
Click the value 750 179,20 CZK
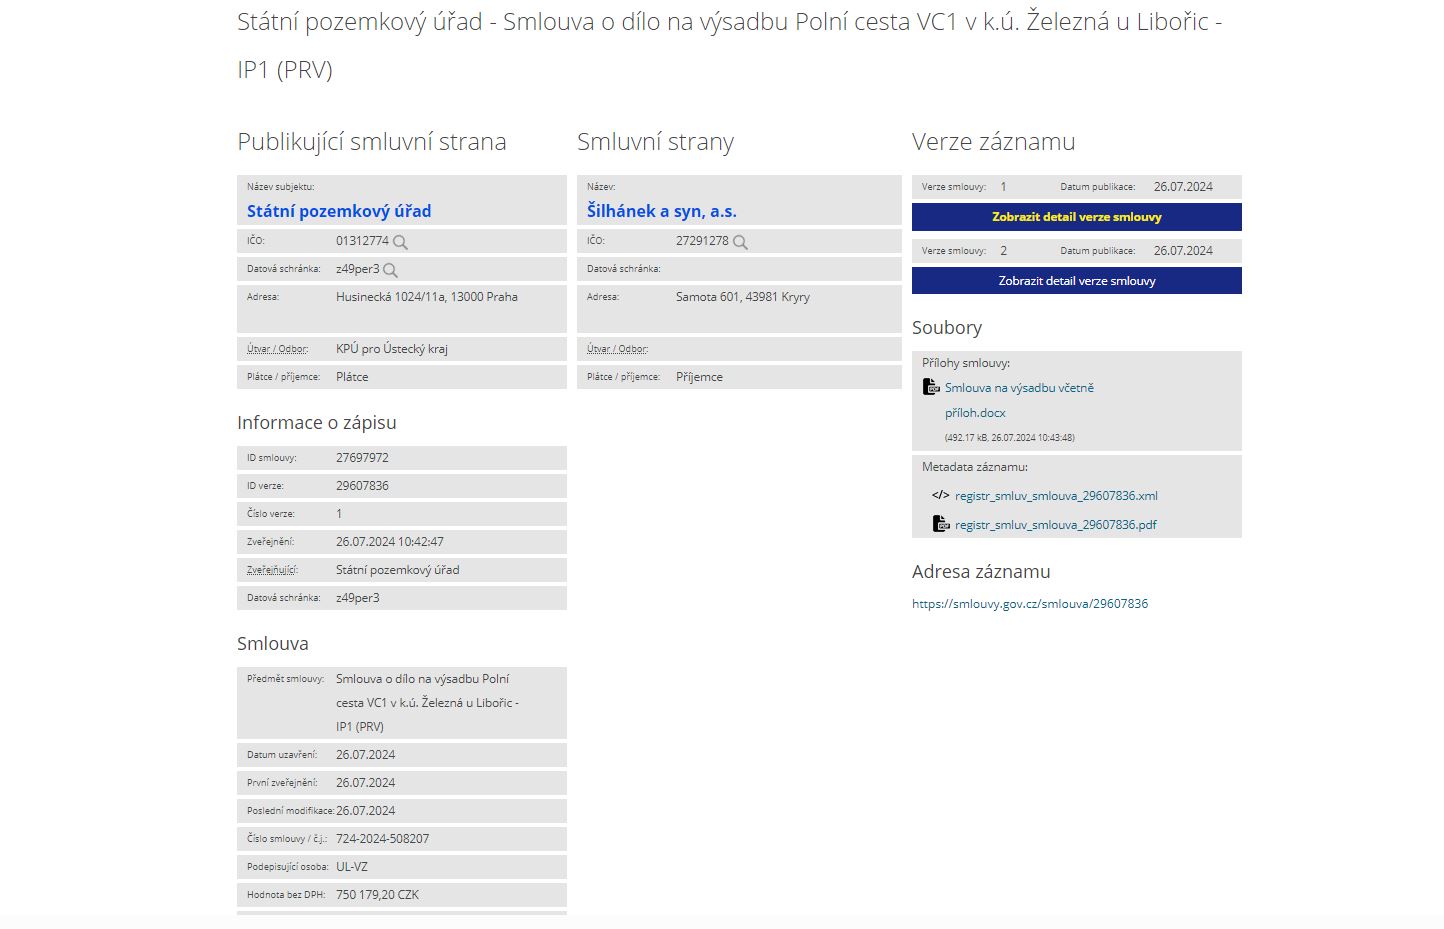click(377, 895)
